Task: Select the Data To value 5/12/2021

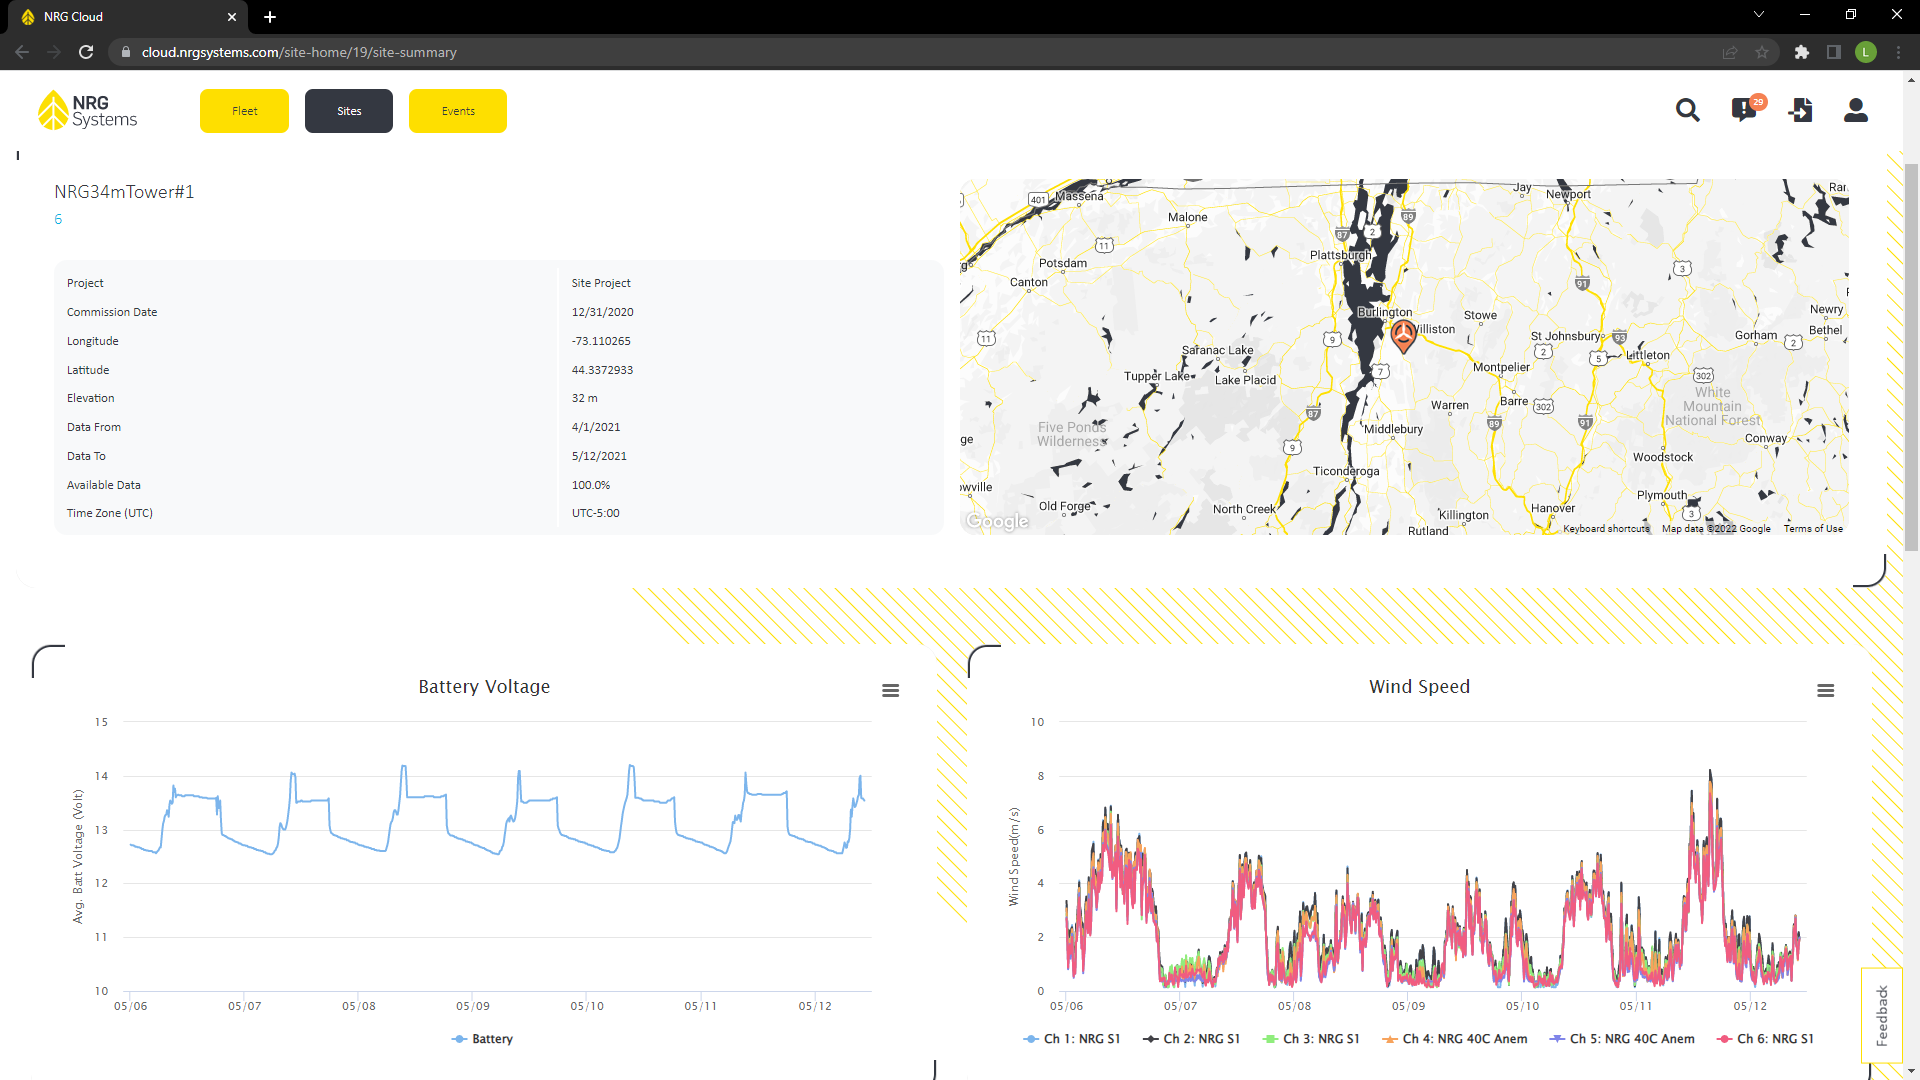Action: point(599,456)
